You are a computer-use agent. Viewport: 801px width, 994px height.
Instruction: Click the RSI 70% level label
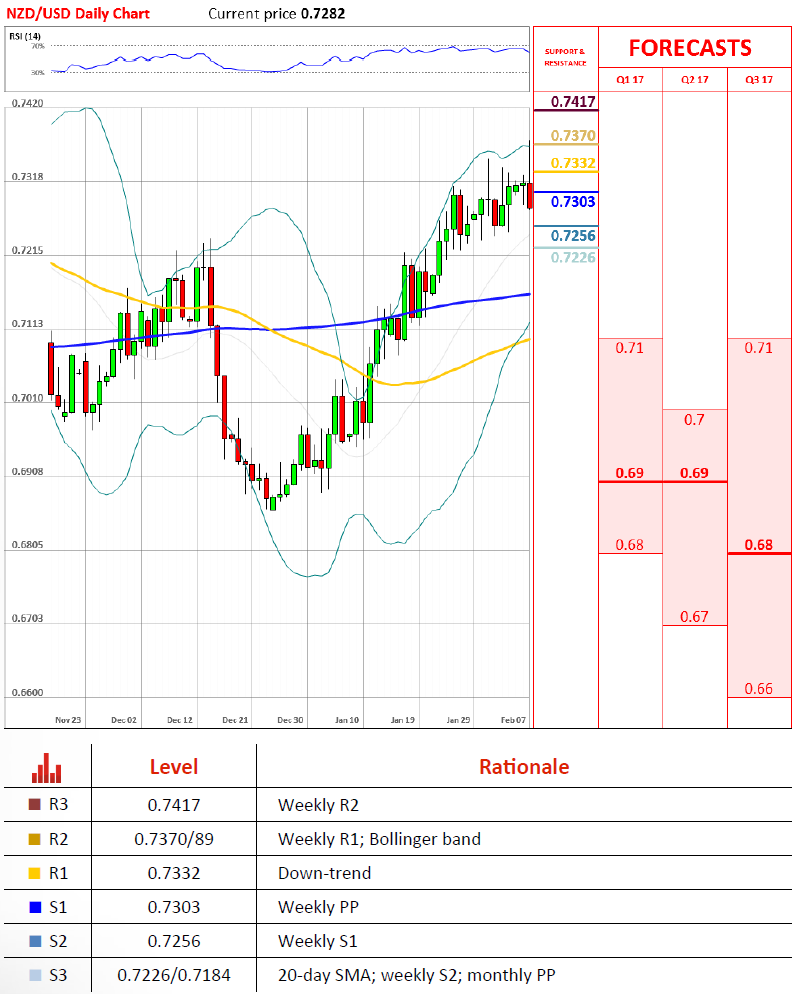pos(38,46)
